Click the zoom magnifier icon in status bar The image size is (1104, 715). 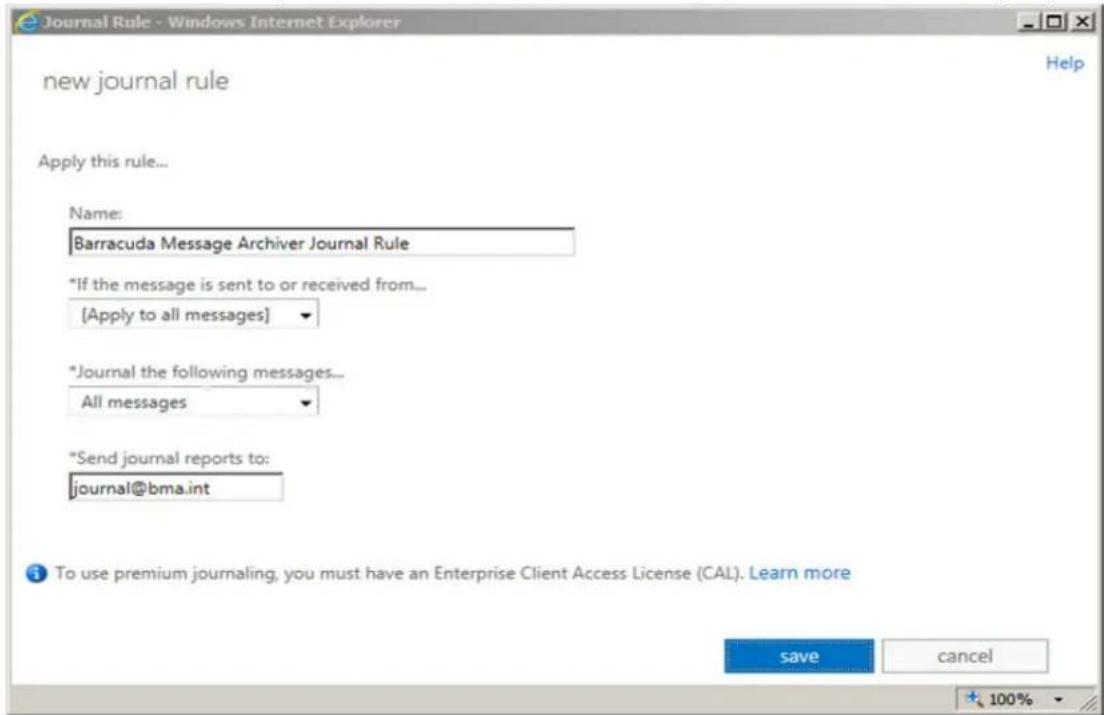point(973,699)
